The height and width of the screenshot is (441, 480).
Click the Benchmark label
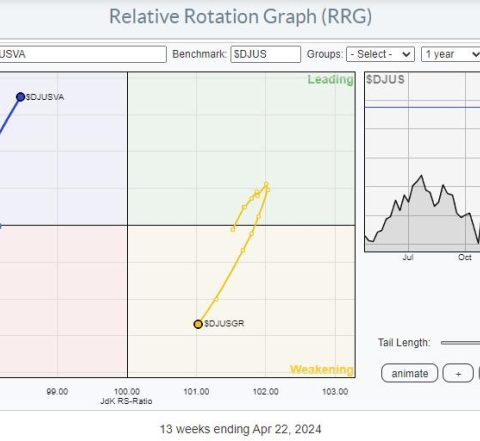tap(199, 54)
